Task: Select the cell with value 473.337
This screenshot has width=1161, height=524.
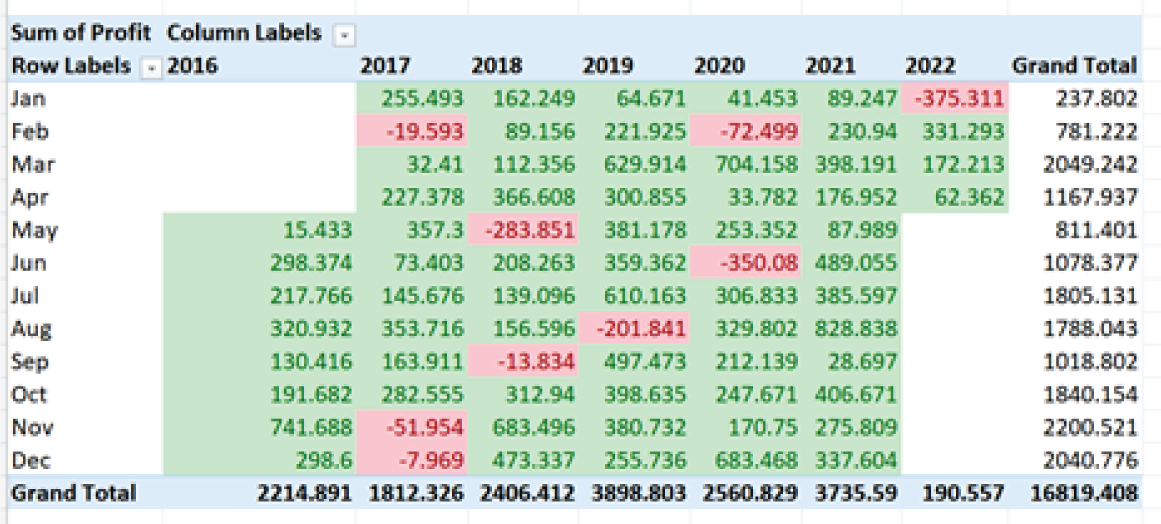Action: [524, 460]
